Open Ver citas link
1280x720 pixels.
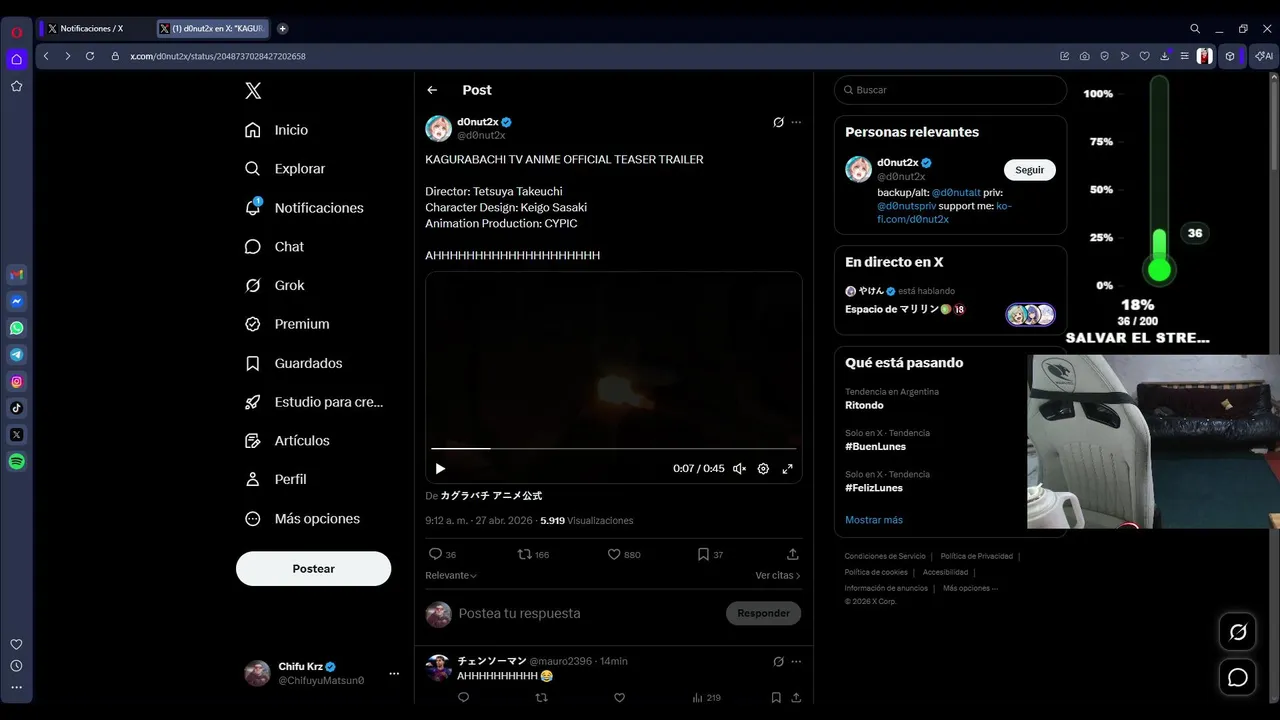click(x=778, y=576)
